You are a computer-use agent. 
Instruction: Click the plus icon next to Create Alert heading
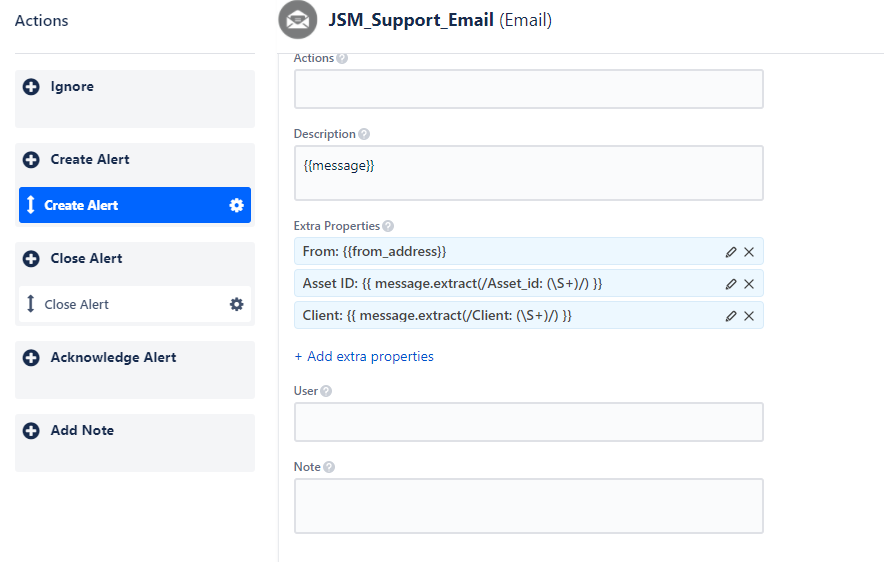click(31, 160)
